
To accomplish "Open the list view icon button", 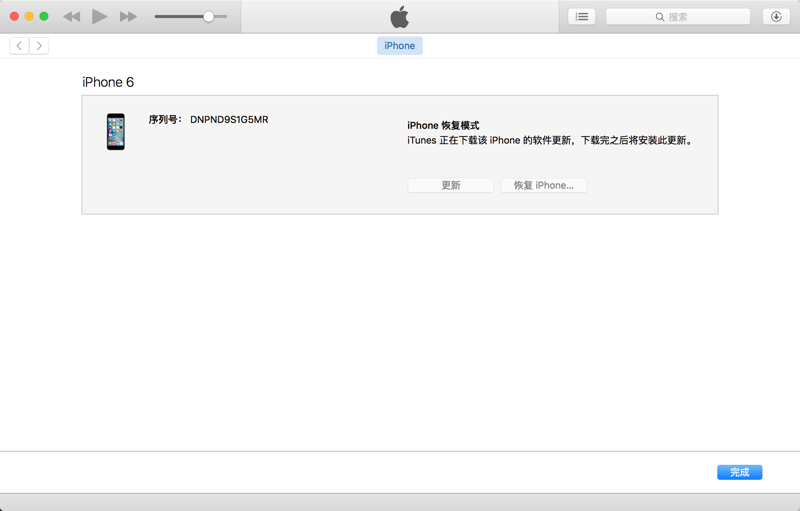I will point(582,17).
